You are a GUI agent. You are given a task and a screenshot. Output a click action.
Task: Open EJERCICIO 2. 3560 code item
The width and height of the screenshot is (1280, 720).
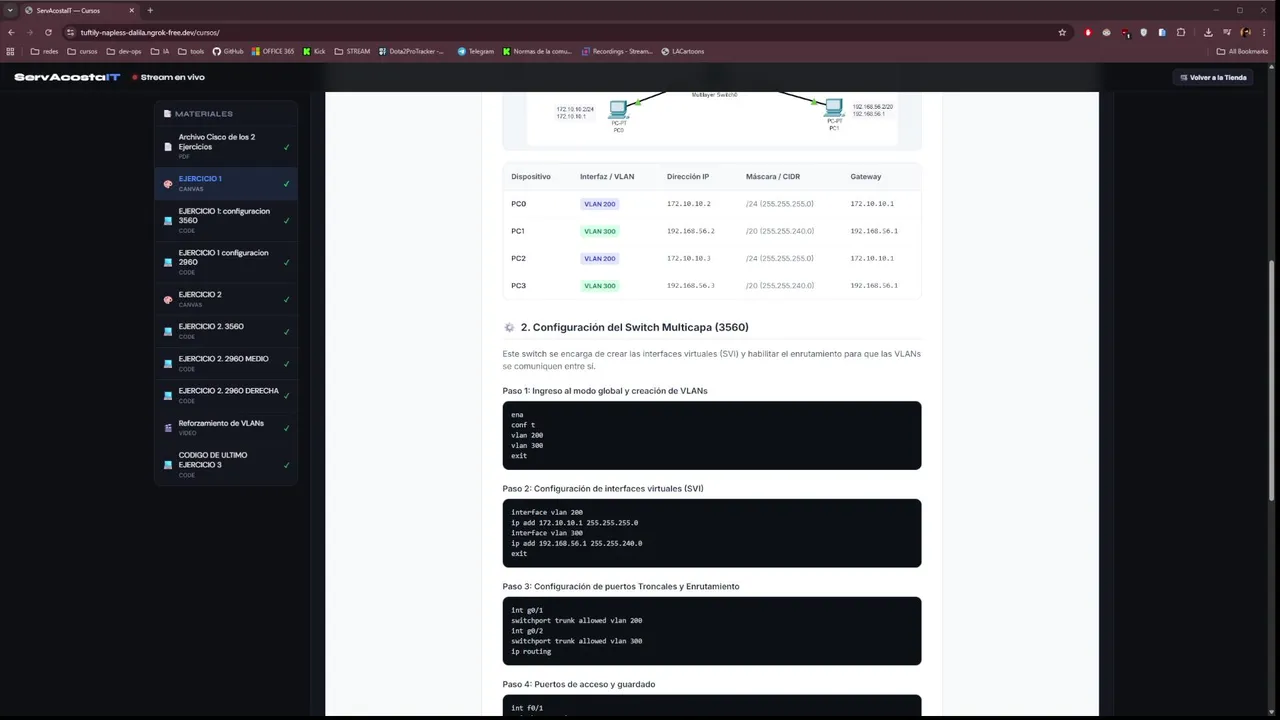coord(226,331)
